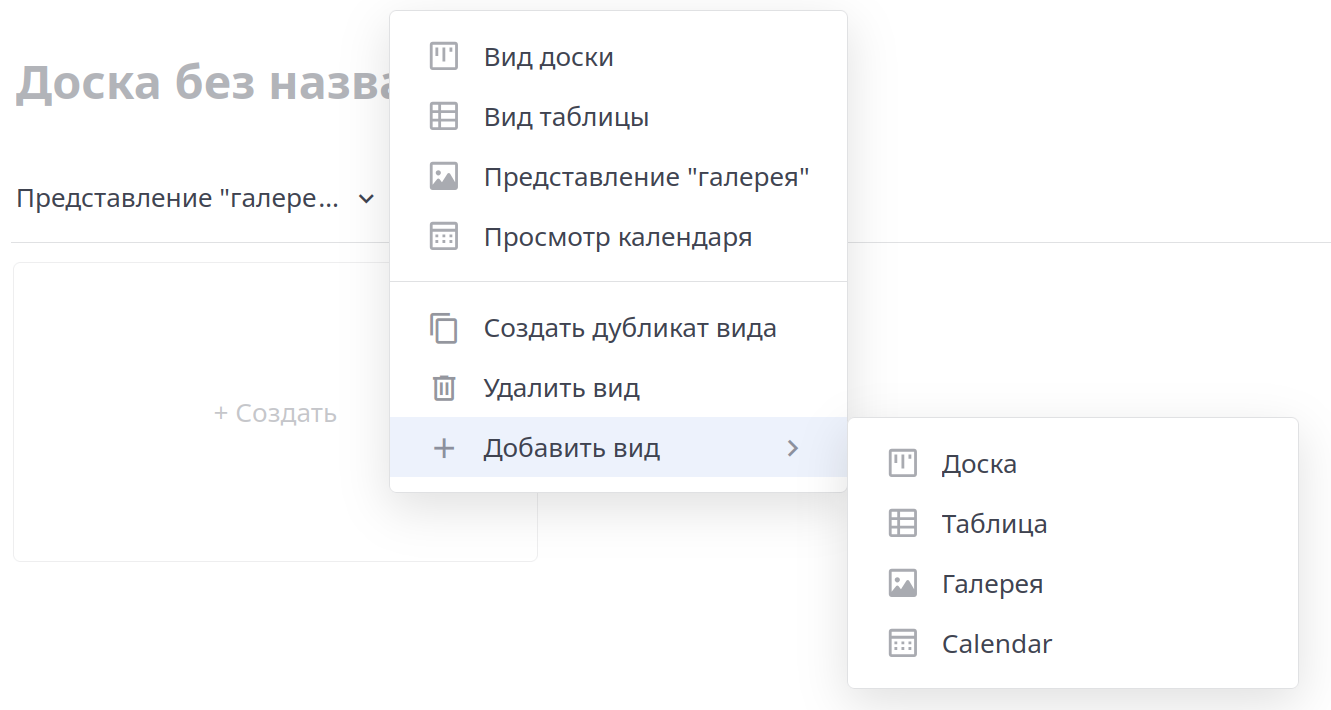Image resolution: width=1331 pixels, height=710 pixels.
Task: Select the calendar icon next to 'Calendar'
Action: coord(903,643)
